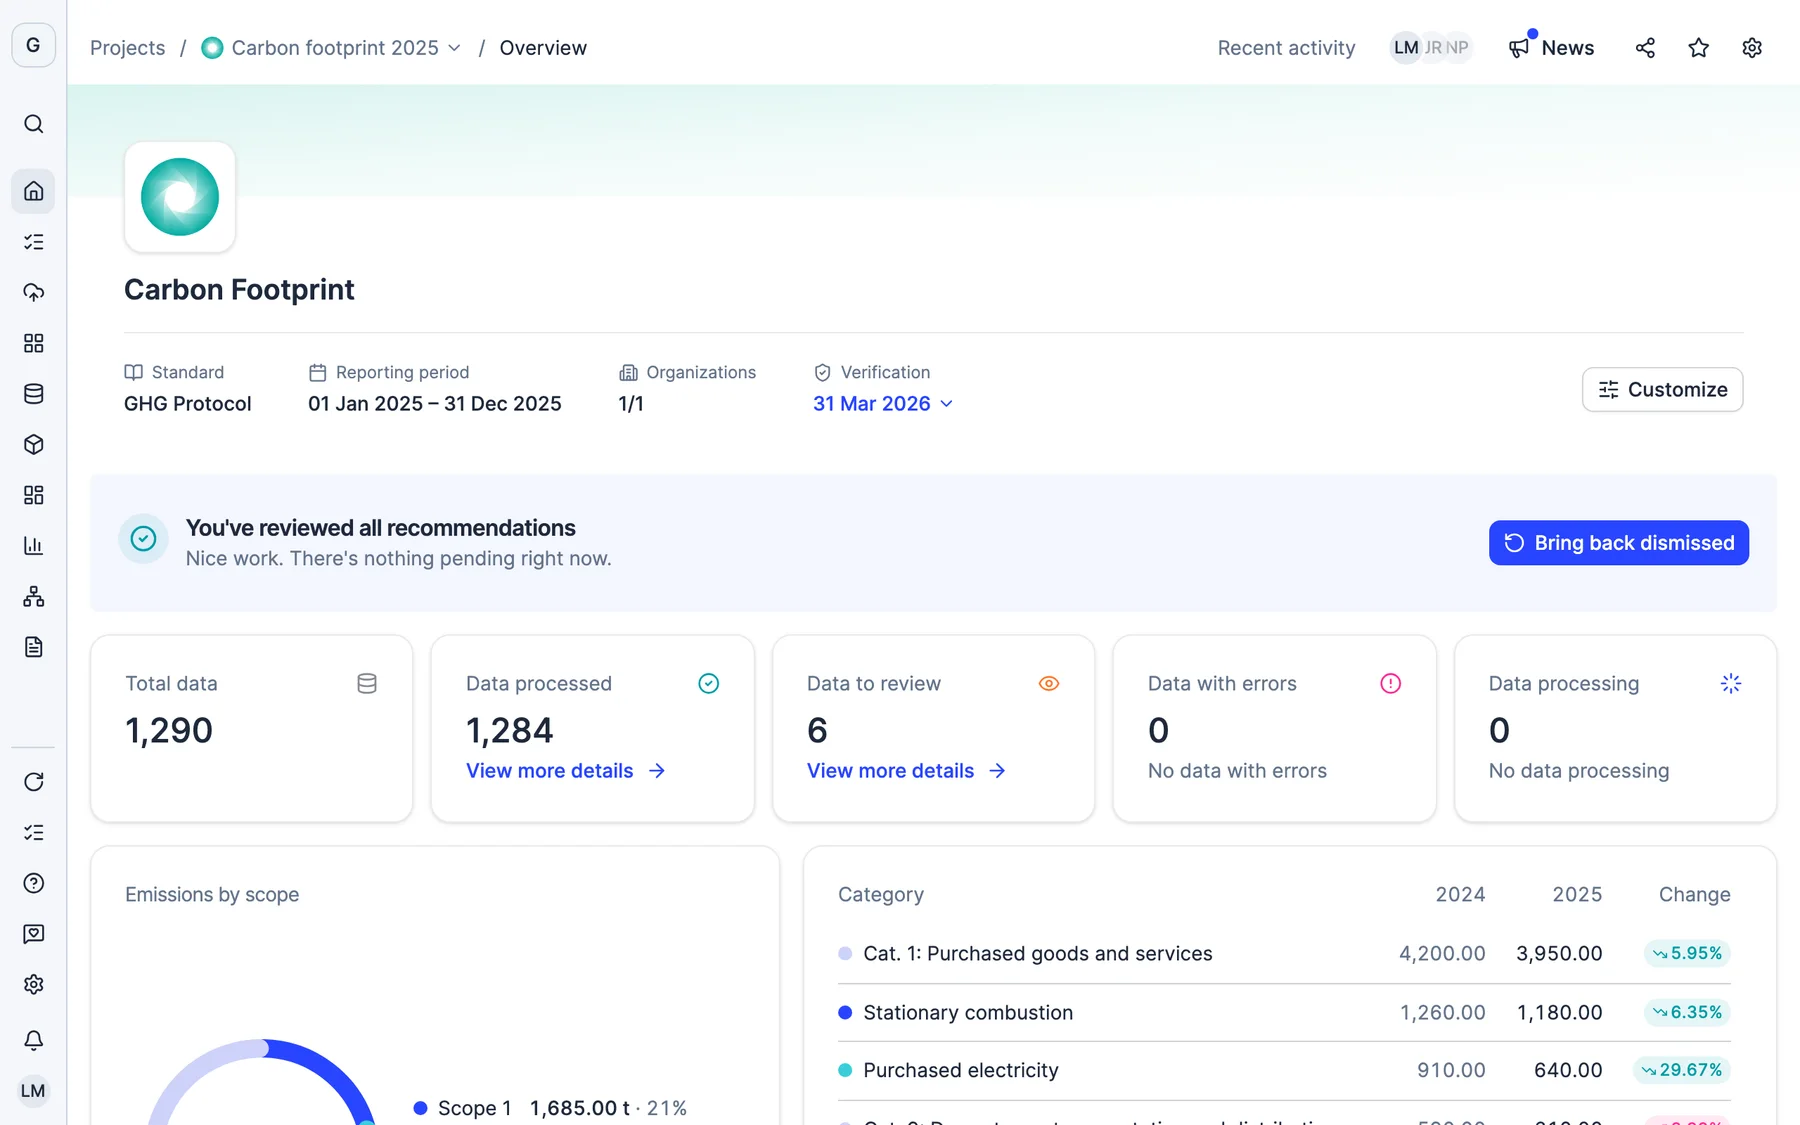Go to Projects breadcrumb
The height and width of the screenshot is (1125, 1800).
pos(127,48)
